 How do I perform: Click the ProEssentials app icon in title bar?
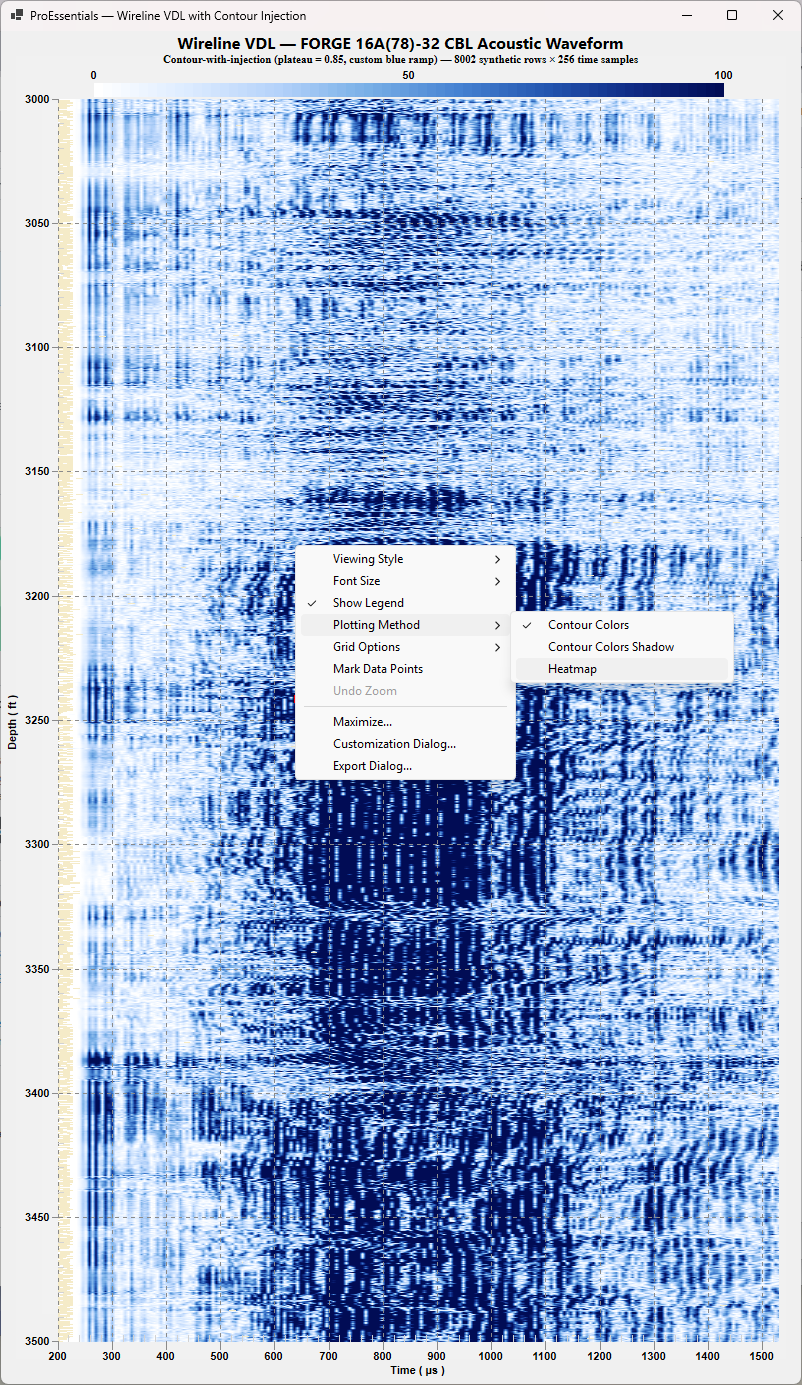(16, 16)
